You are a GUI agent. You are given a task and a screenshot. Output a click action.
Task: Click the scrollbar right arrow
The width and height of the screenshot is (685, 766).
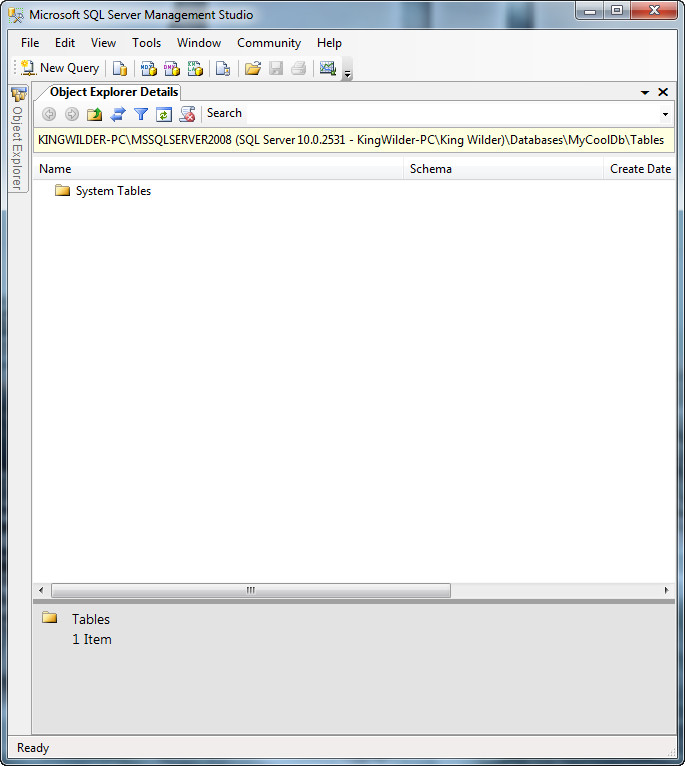666,590
